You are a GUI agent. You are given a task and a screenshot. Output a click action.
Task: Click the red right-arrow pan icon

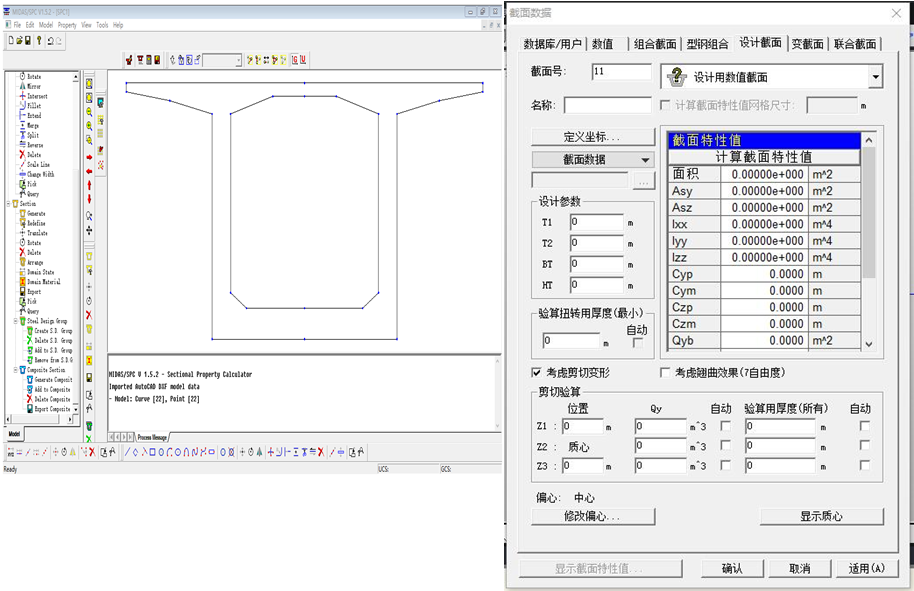pos(89,157)
